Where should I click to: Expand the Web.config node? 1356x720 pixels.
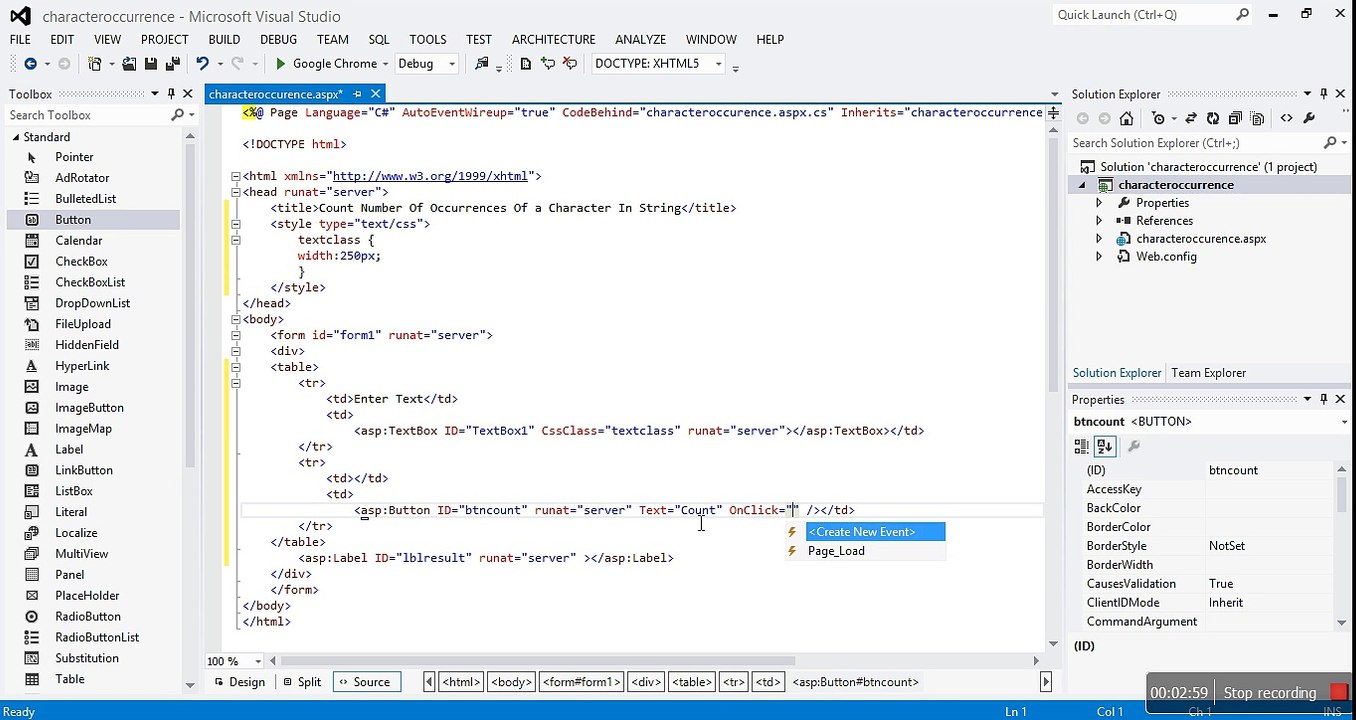1099,257
